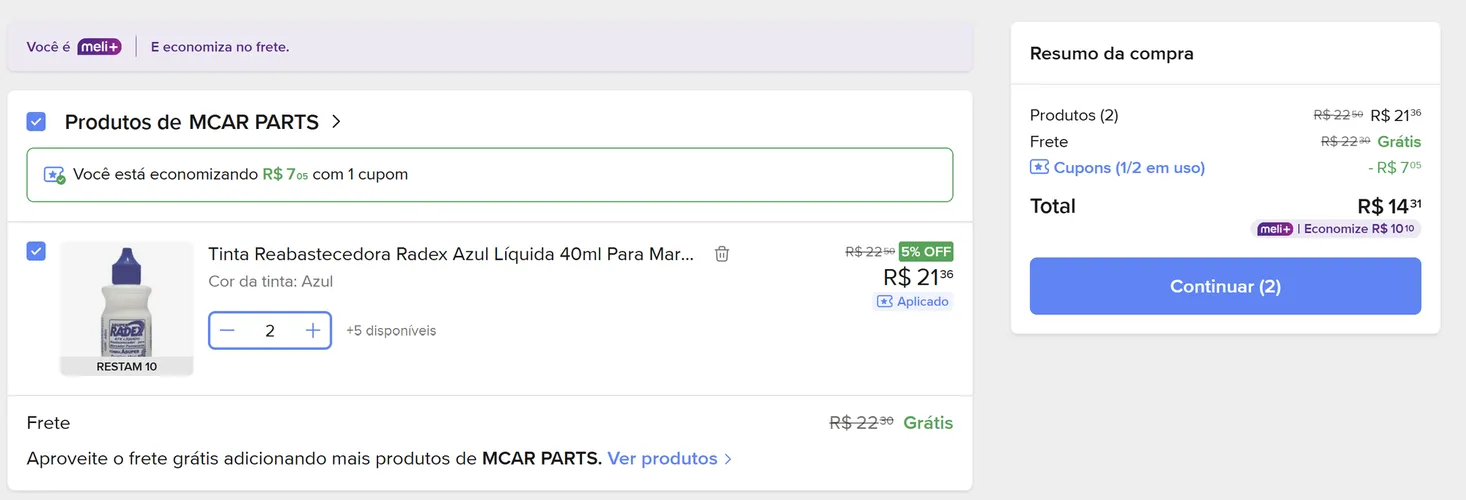
Task: Decrease quantity with the minus button
Action: pyautogui.click(x=228, y=331)
